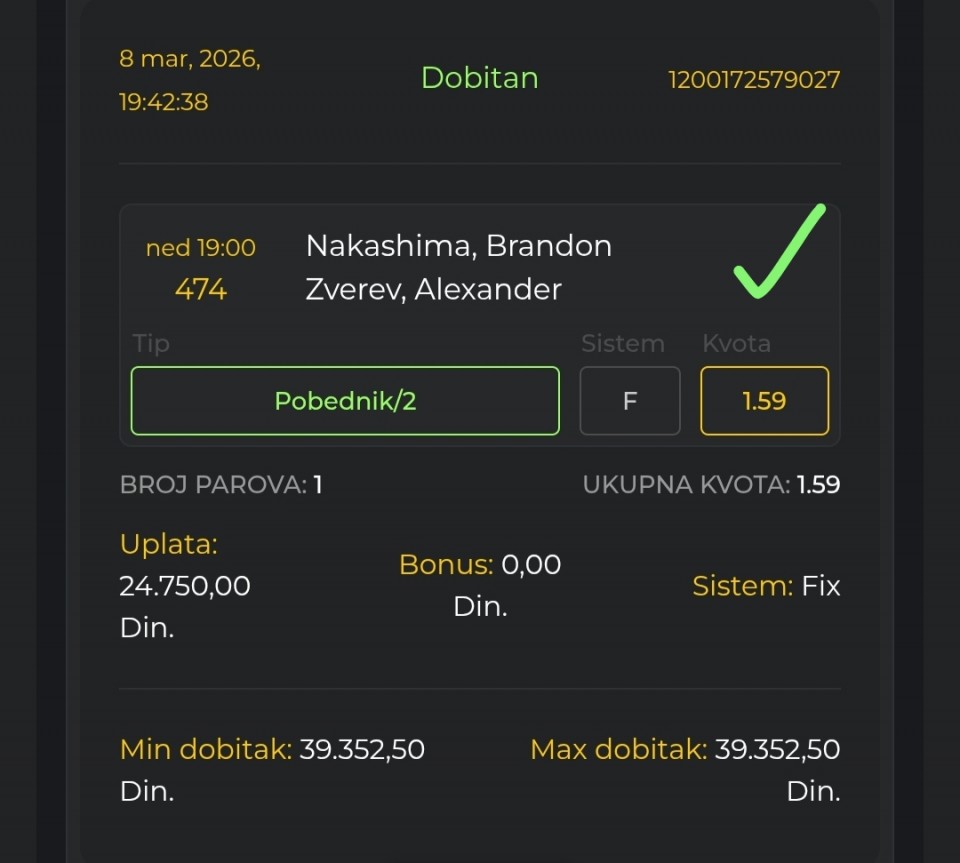Select match code 474
Screen dimensions: 960x863
pos(200,290)
